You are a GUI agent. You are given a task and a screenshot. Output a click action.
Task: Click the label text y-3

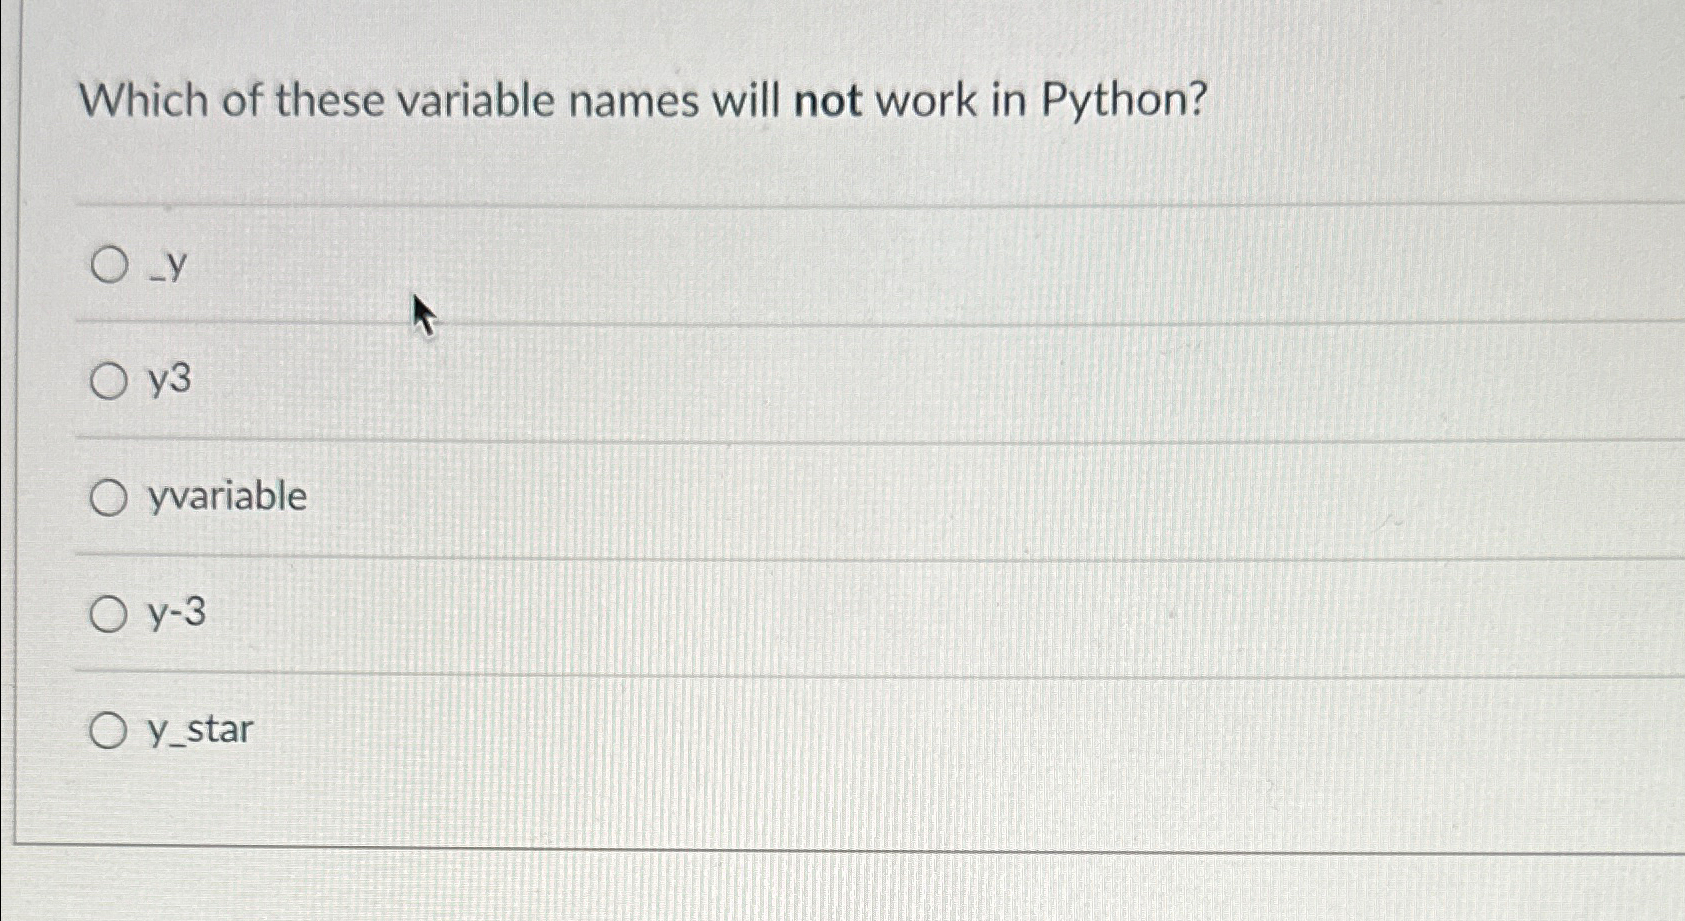coord(174,613)
